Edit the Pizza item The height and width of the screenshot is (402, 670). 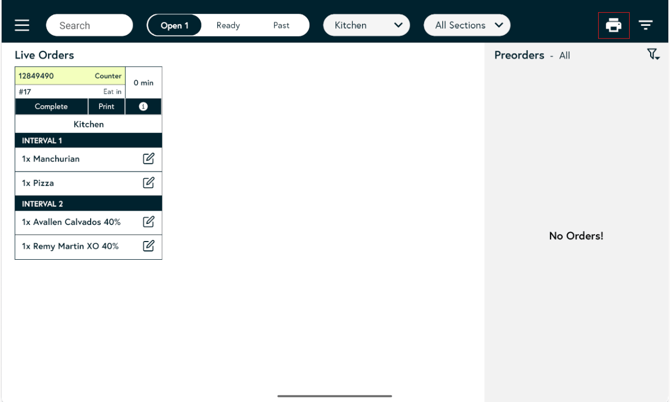[148, 183]
